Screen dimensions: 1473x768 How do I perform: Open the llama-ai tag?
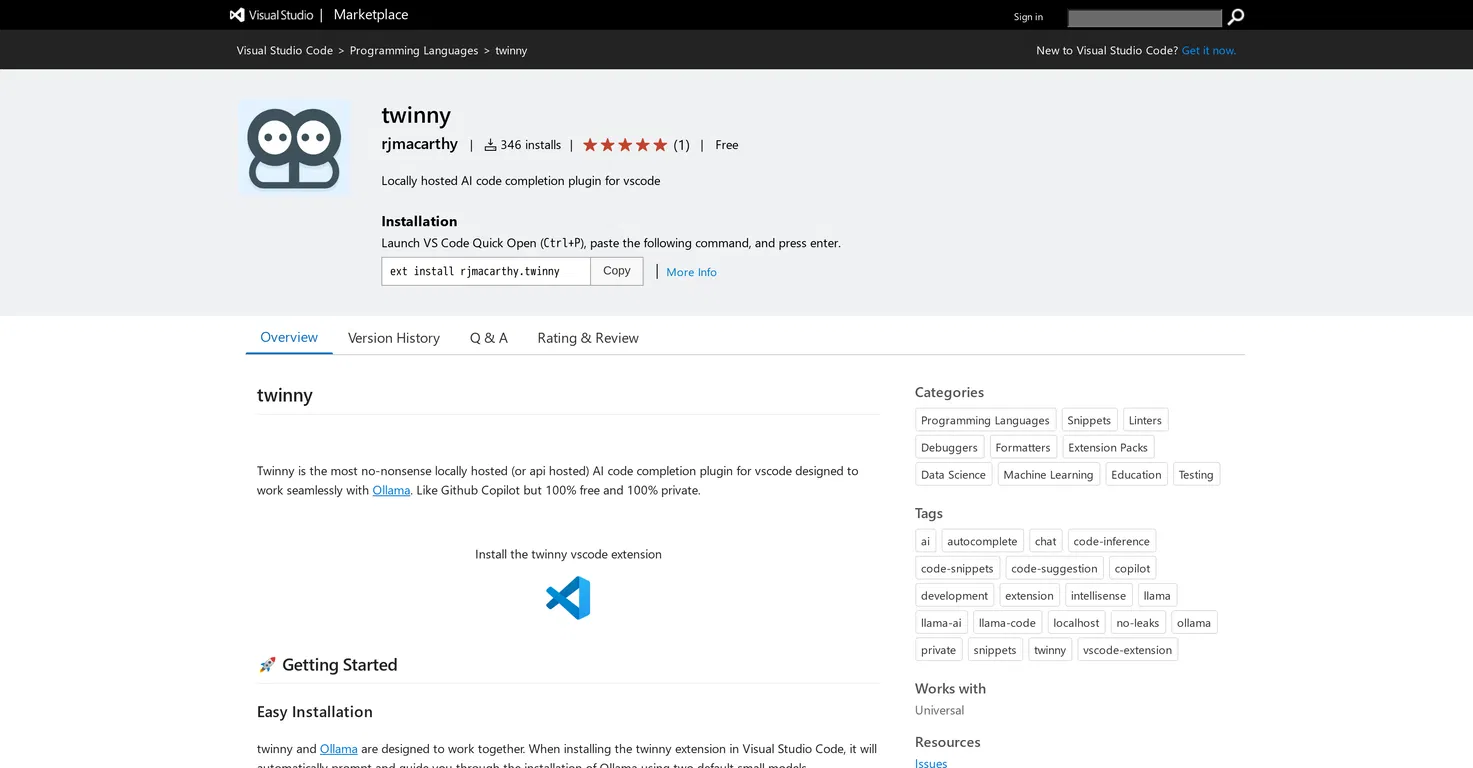[x=941, y=622]
